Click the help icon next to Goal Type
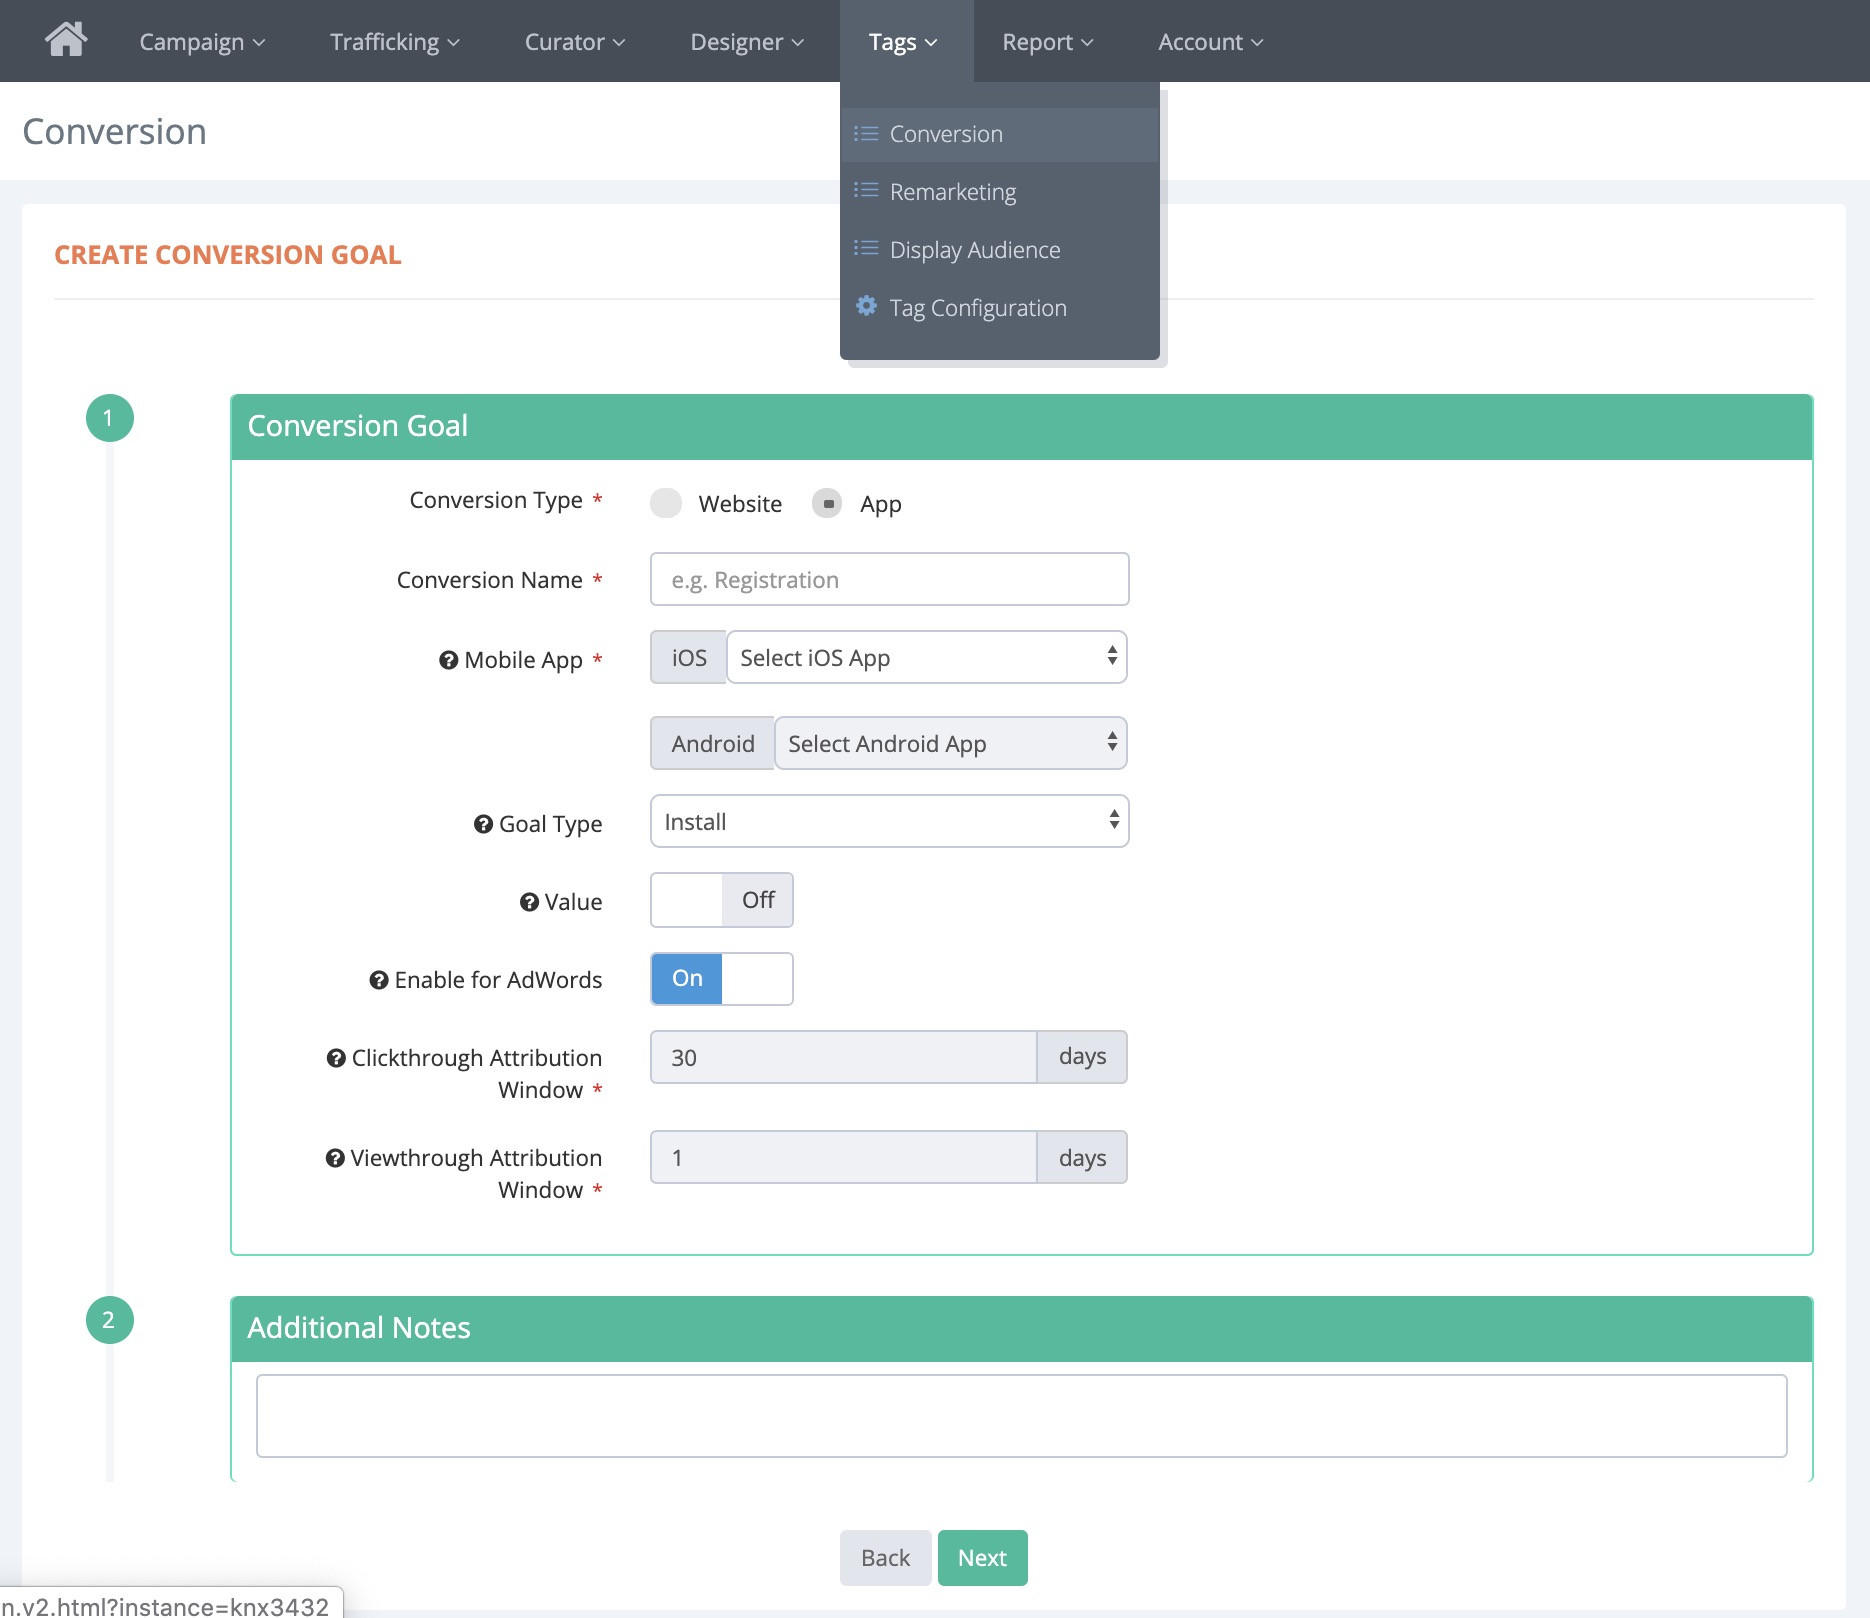The width and height of the screenshot is (1870, 1618). [483, 824]
